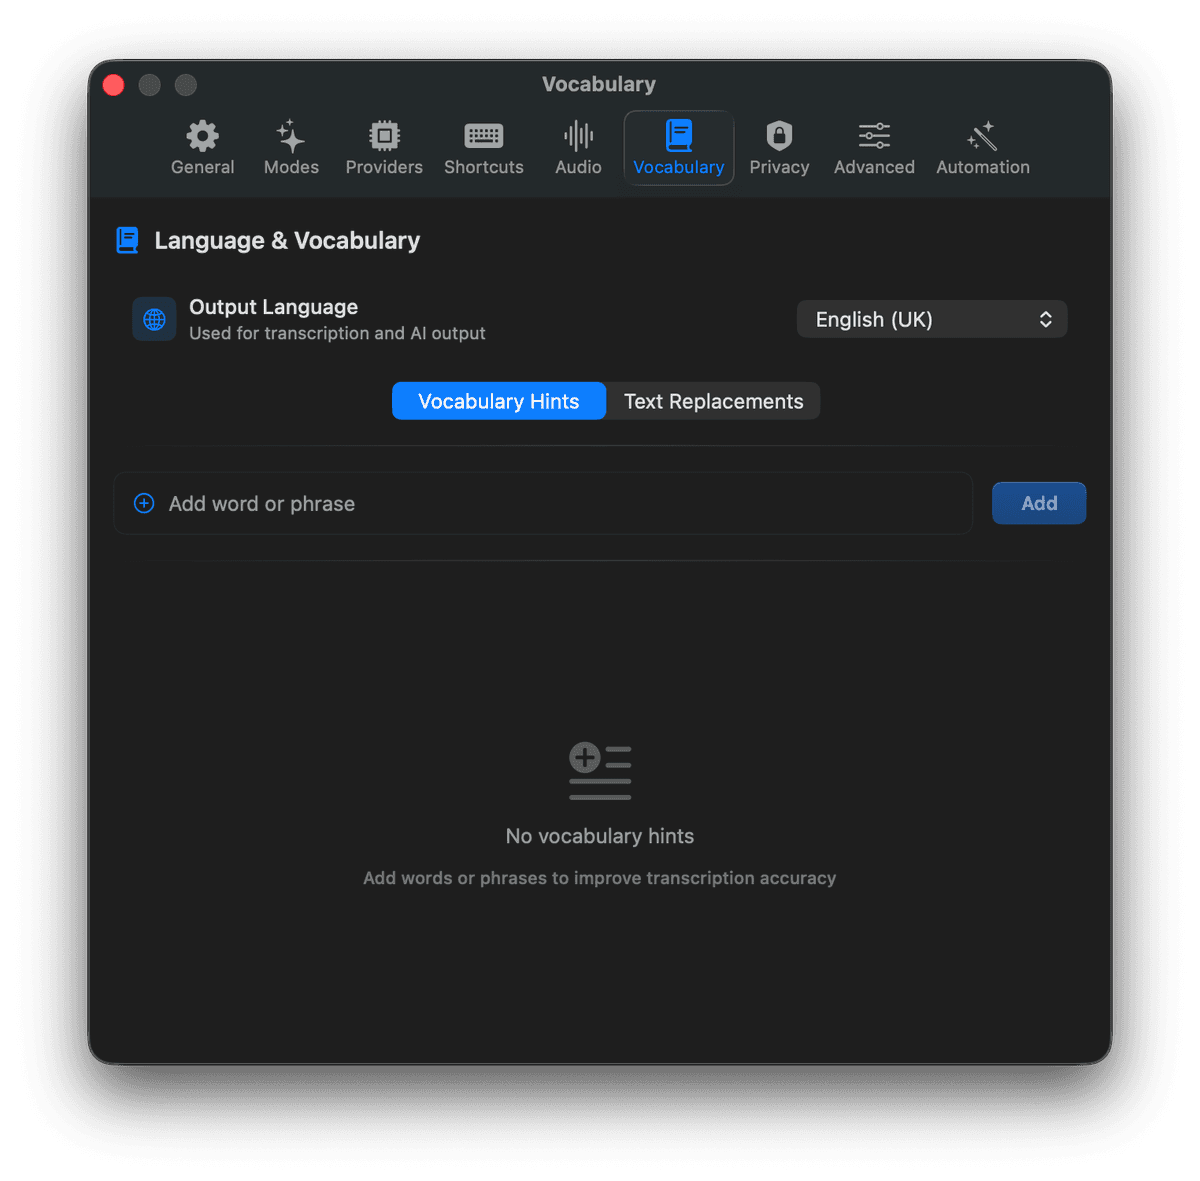Click the Automation wand icon
Image resolution: width=1200 pixels, height=1181 pixels.
click(981, 137)
